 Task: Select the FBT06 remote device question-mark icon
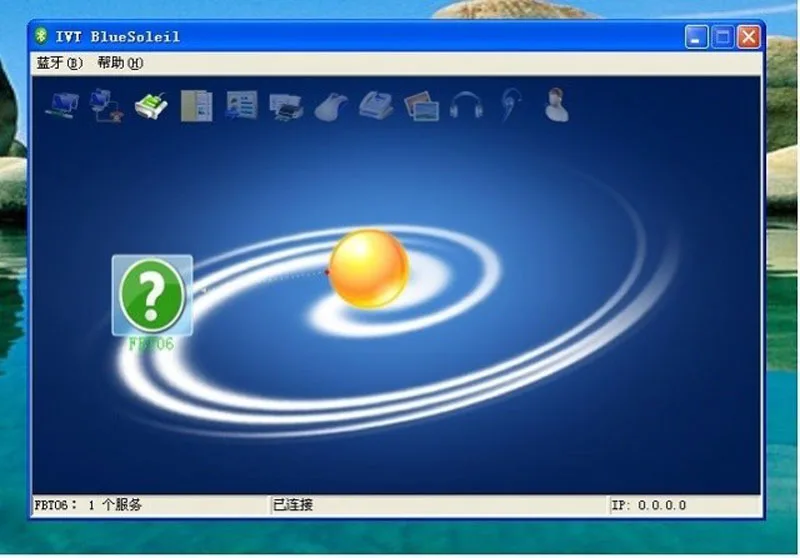click(152, 295)
